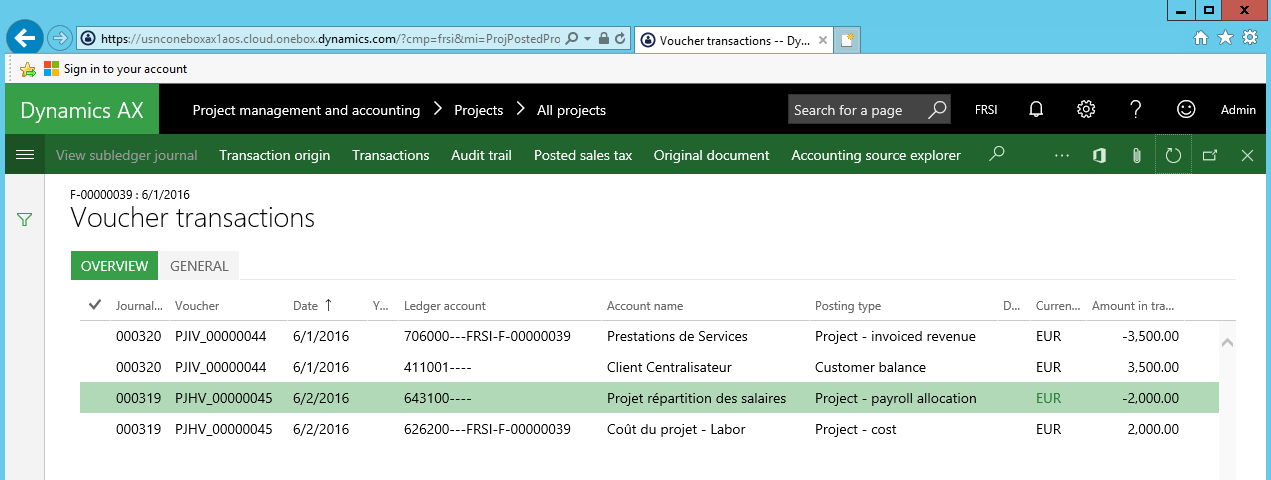This screenshot has width=1271, height=480.
Task: Click the Posted sales tax button
Action: tap(582, 155)
